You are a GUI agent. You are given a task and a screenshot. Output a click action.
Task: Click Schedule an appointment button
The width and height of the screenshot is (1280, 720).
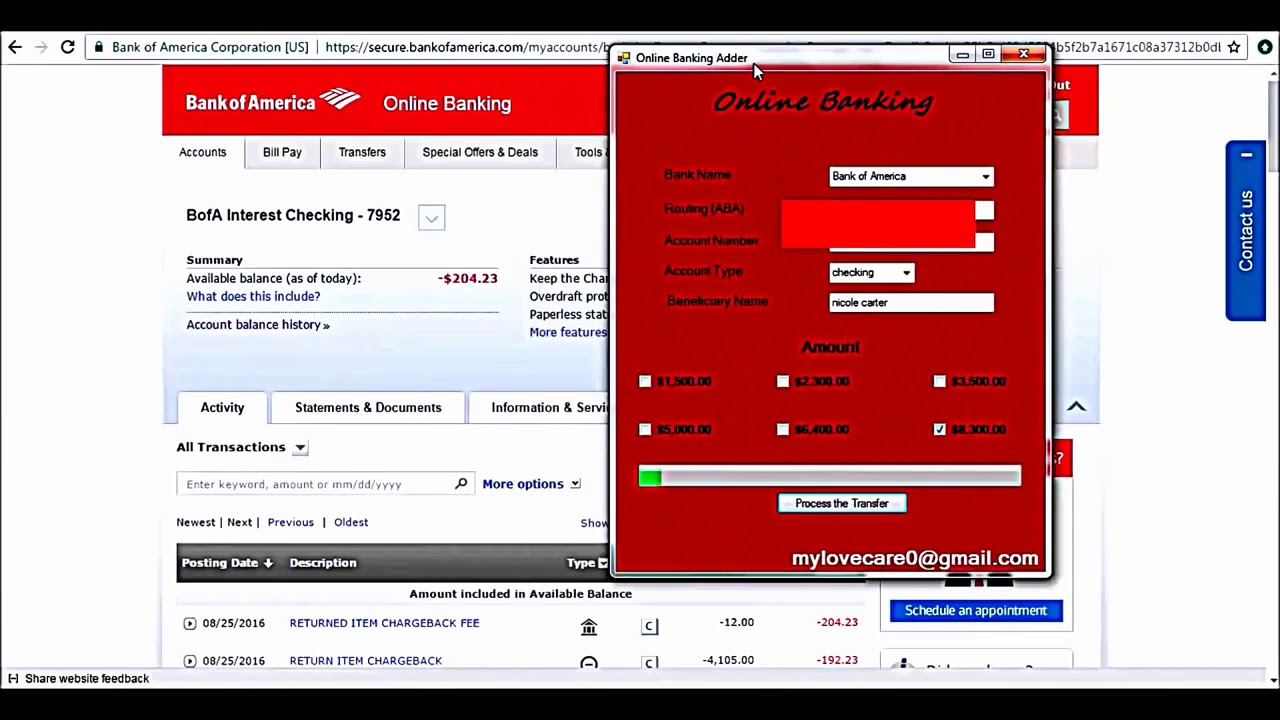tap(976, 611)
